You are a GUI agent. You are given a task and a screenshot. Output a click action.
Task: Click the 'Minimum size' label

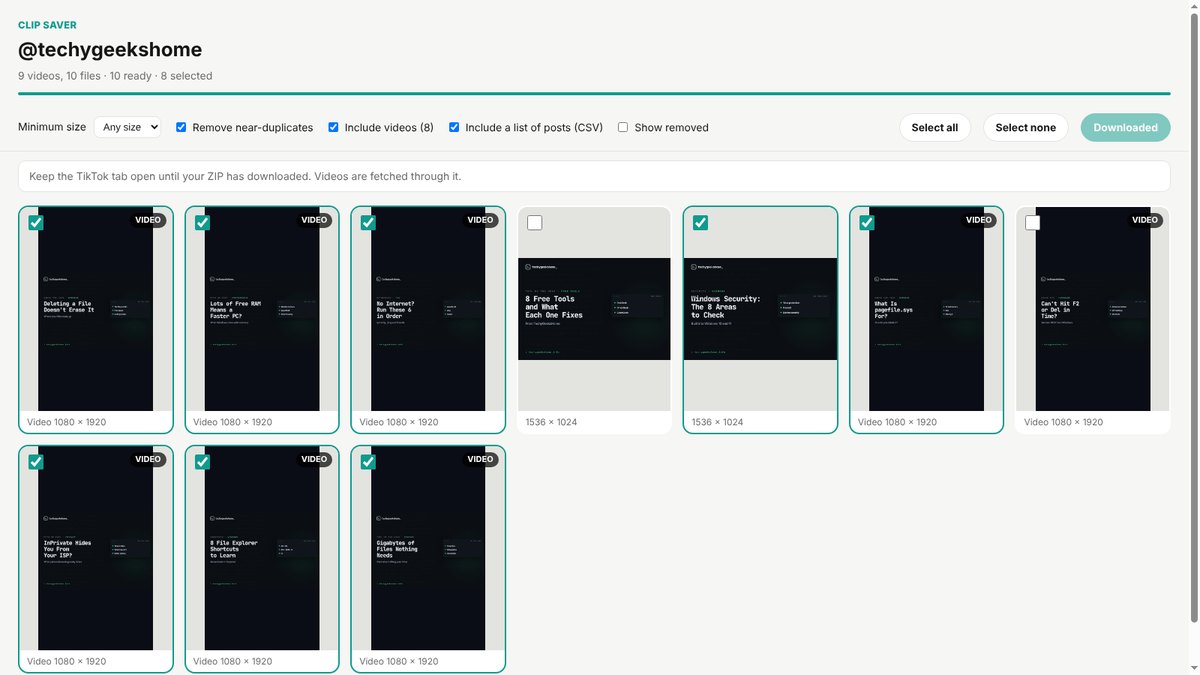[52, 127]
